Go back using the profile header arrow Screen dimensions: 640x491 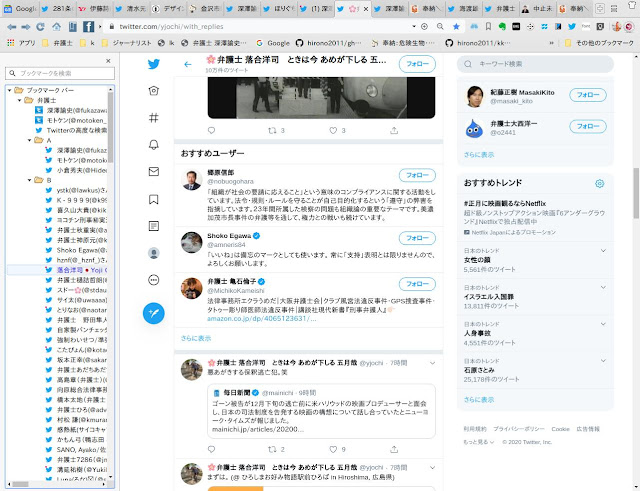[187, 64]
